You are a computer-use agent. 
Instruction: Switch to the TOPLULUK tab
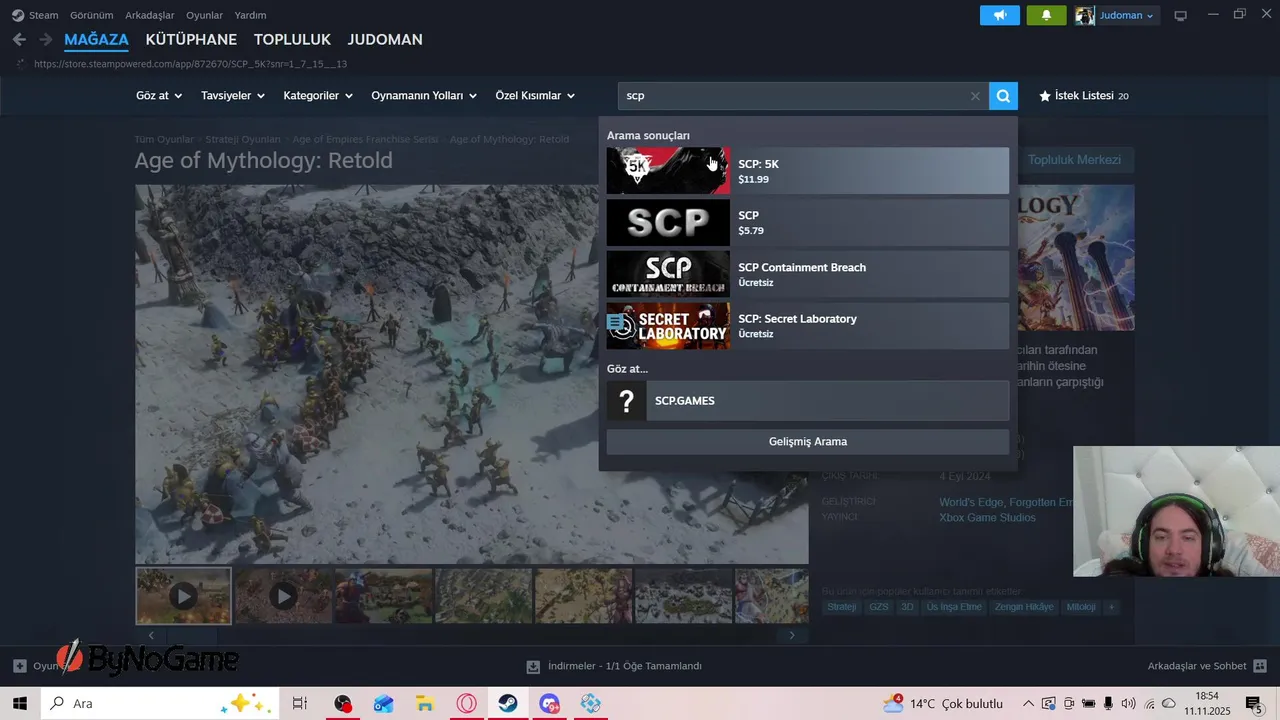tap(292, 40)
